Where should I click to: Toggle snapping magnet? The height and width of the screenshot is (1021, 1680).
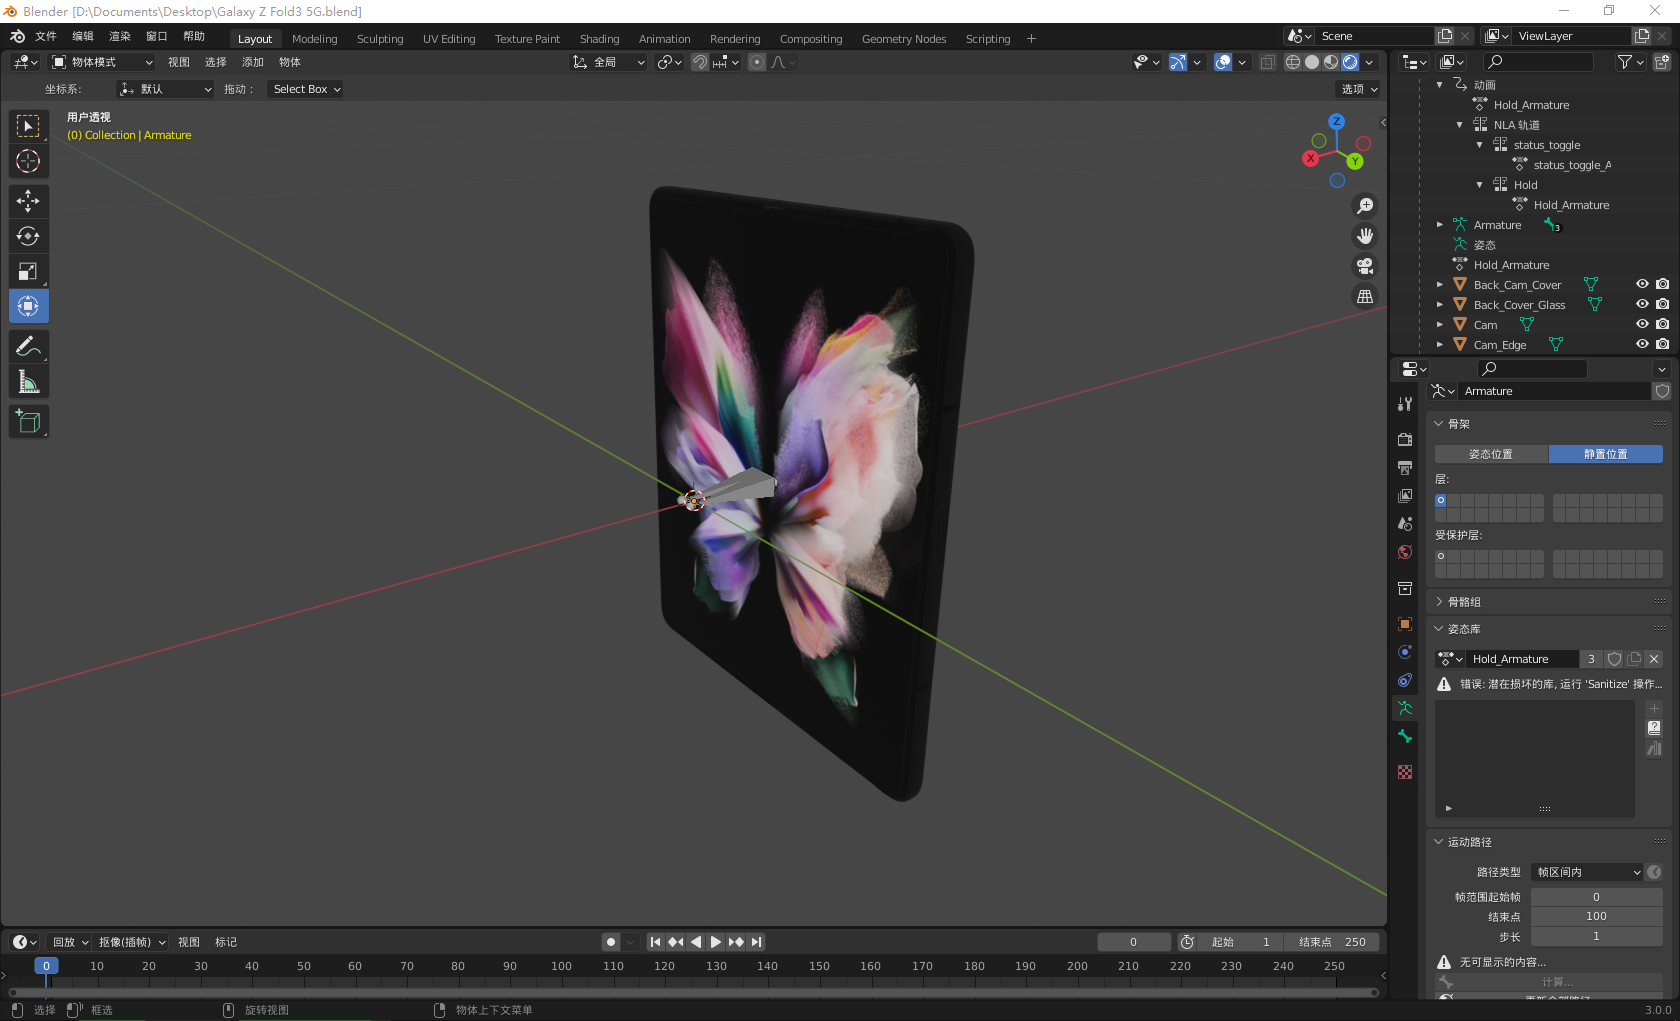point(700,62)
